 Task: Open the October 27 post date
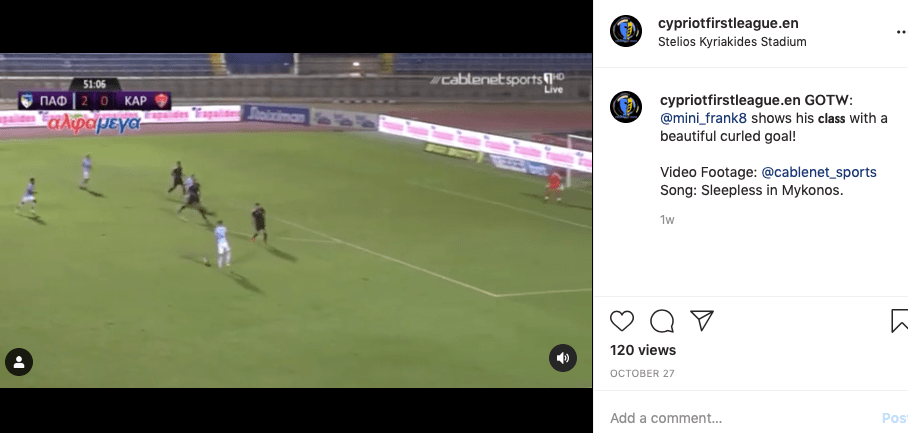(642, 373)
